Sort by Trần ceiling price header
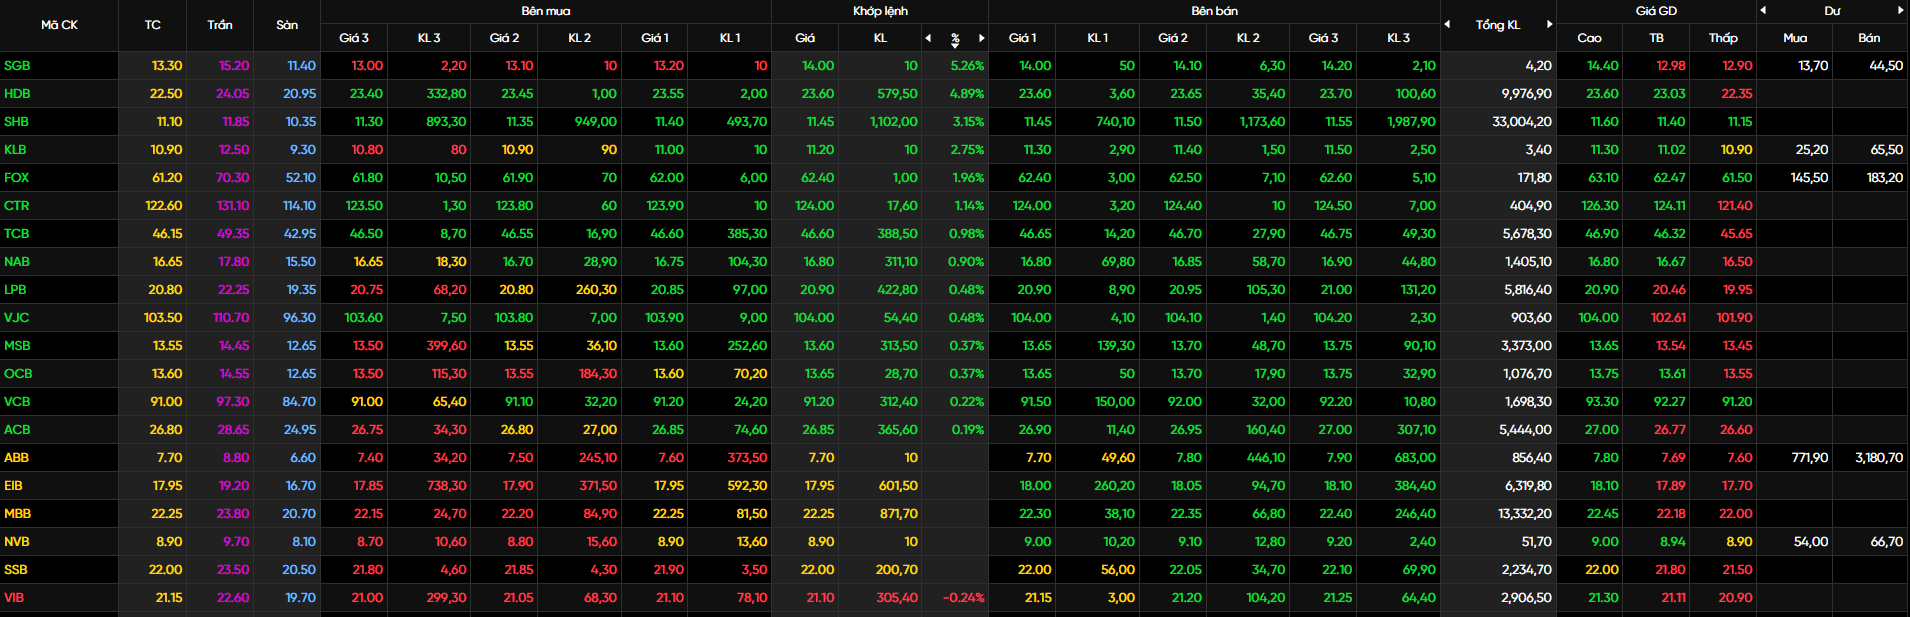The width and height of the screenshot is (1910, 617). click(220, 25)
